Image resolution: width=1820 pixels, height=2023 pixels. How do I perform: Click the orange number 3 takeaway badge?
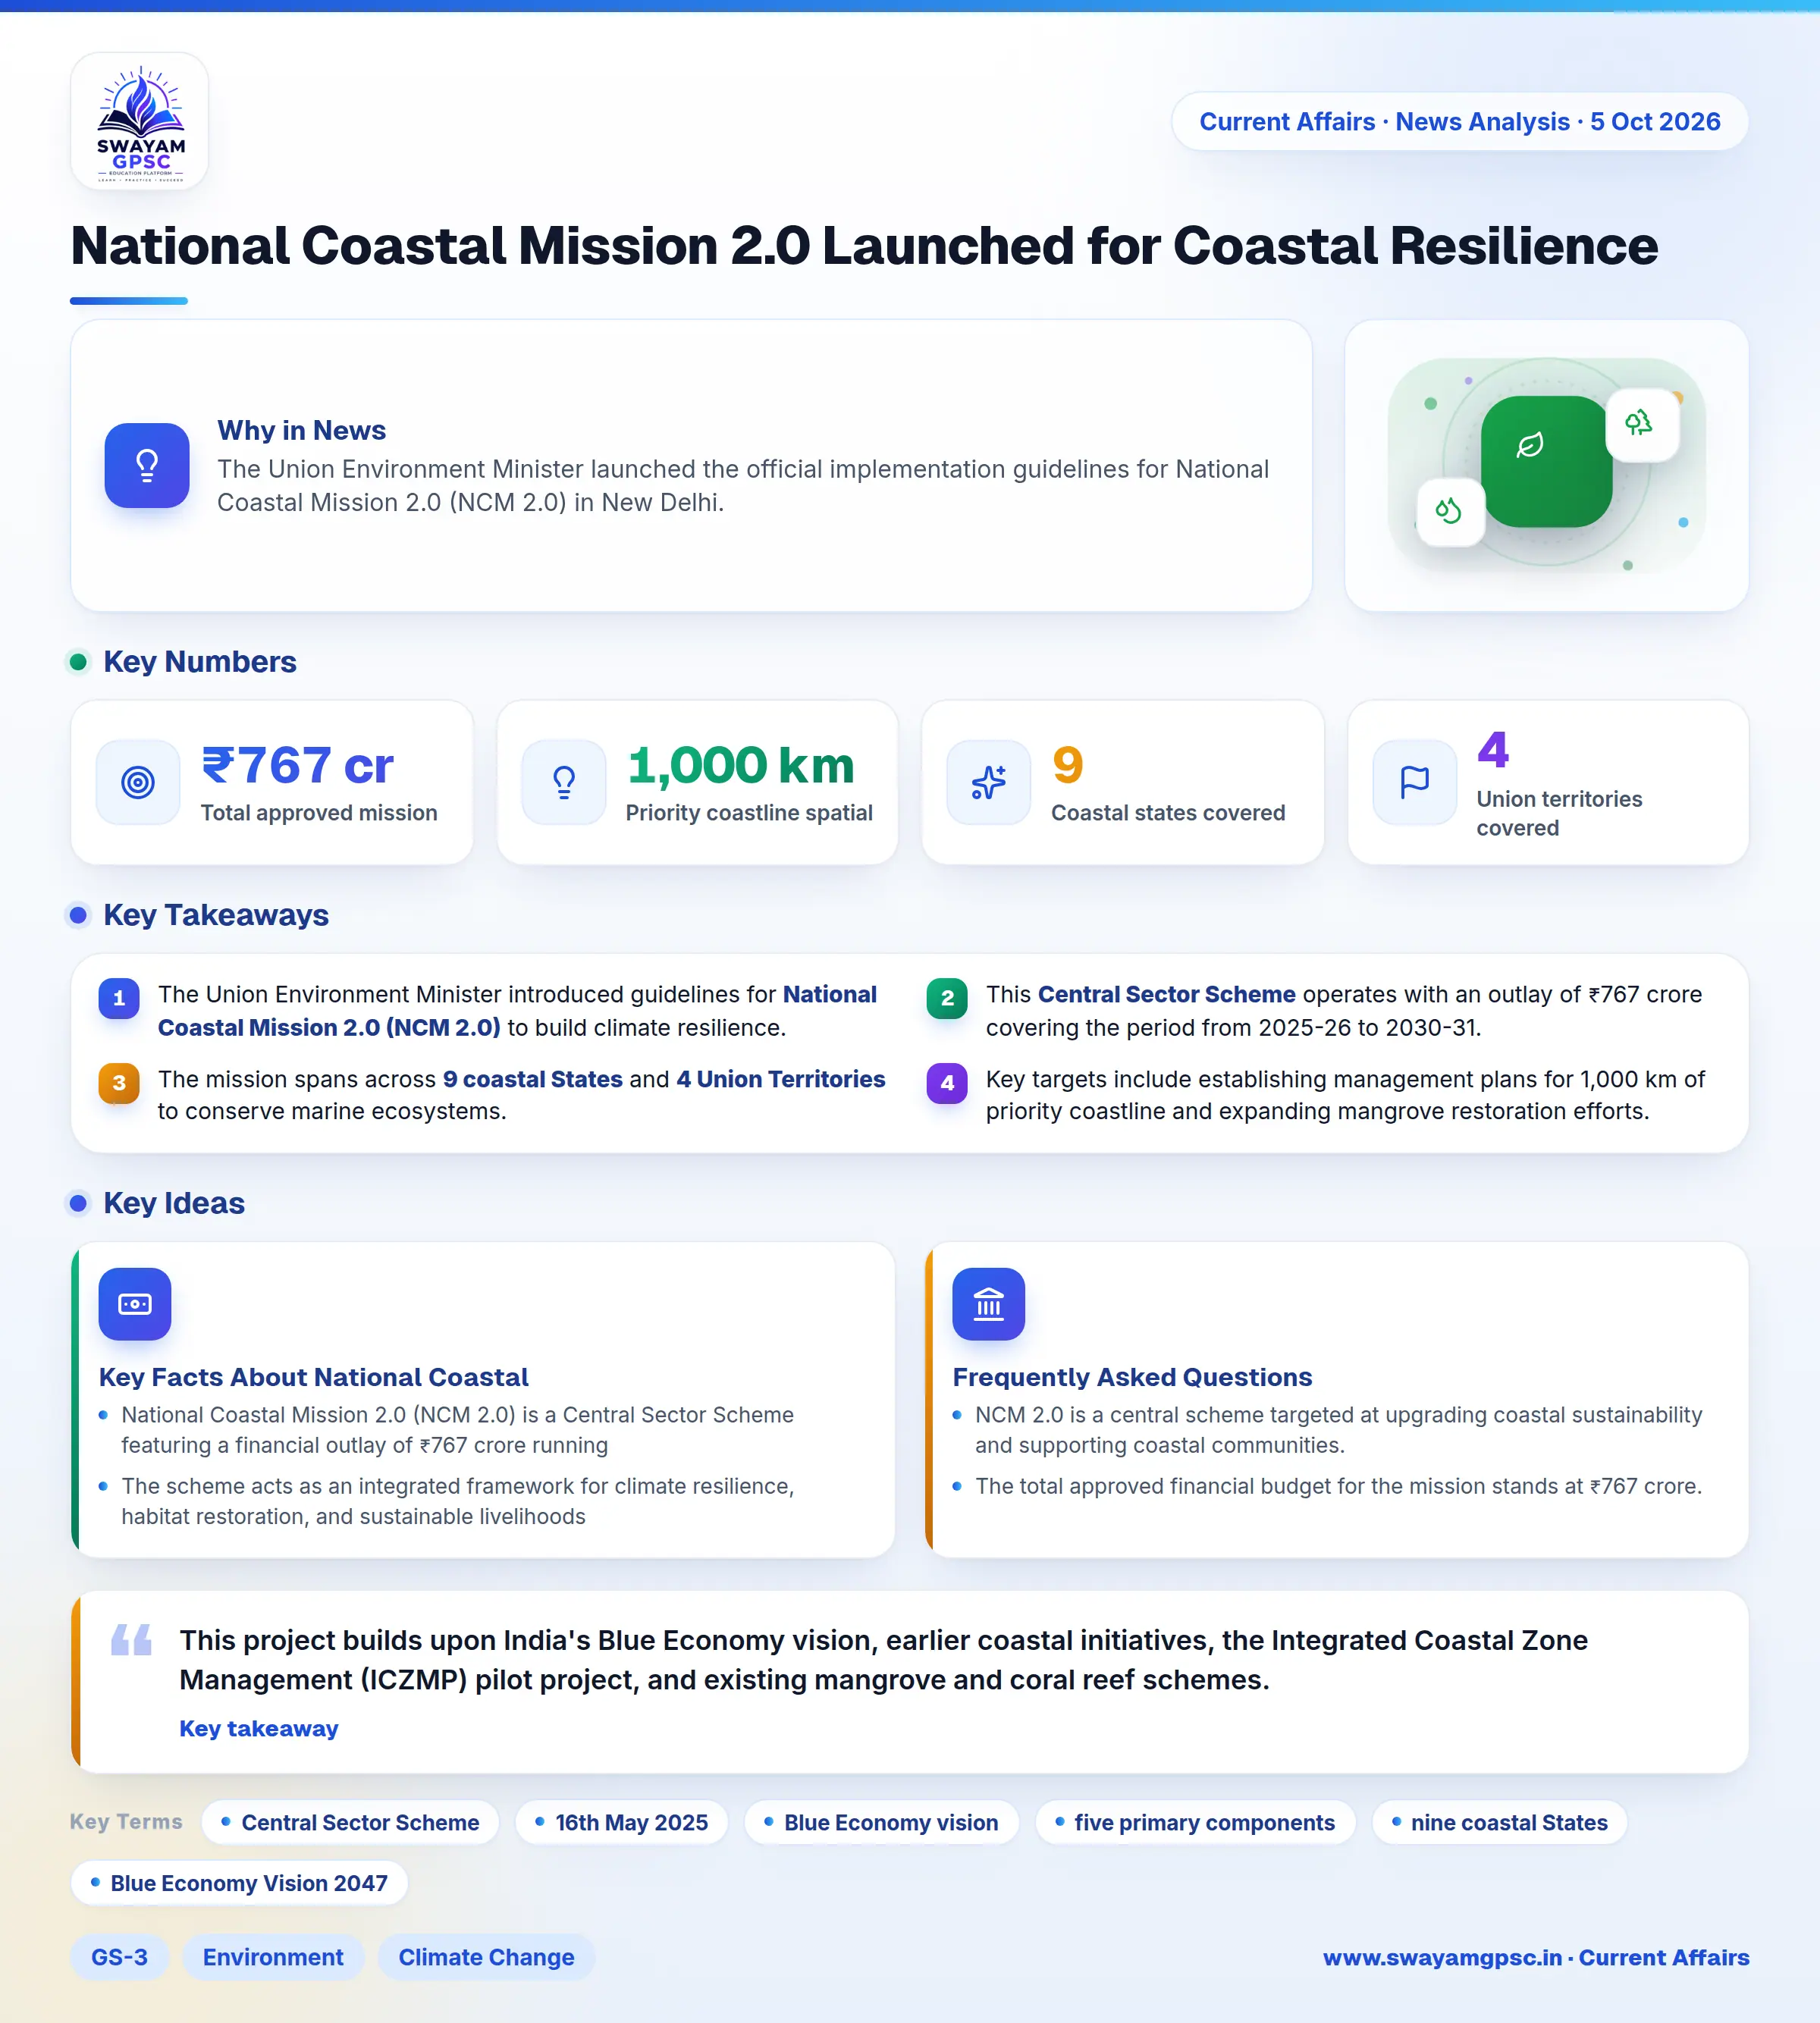(x=119, y=1083)
